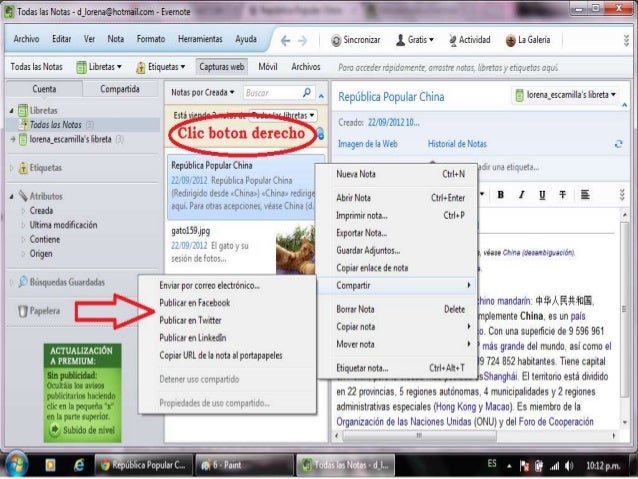Open the Gratis account dropdown
The width and height of the screenshot is (638, 479).
(415, 40)
